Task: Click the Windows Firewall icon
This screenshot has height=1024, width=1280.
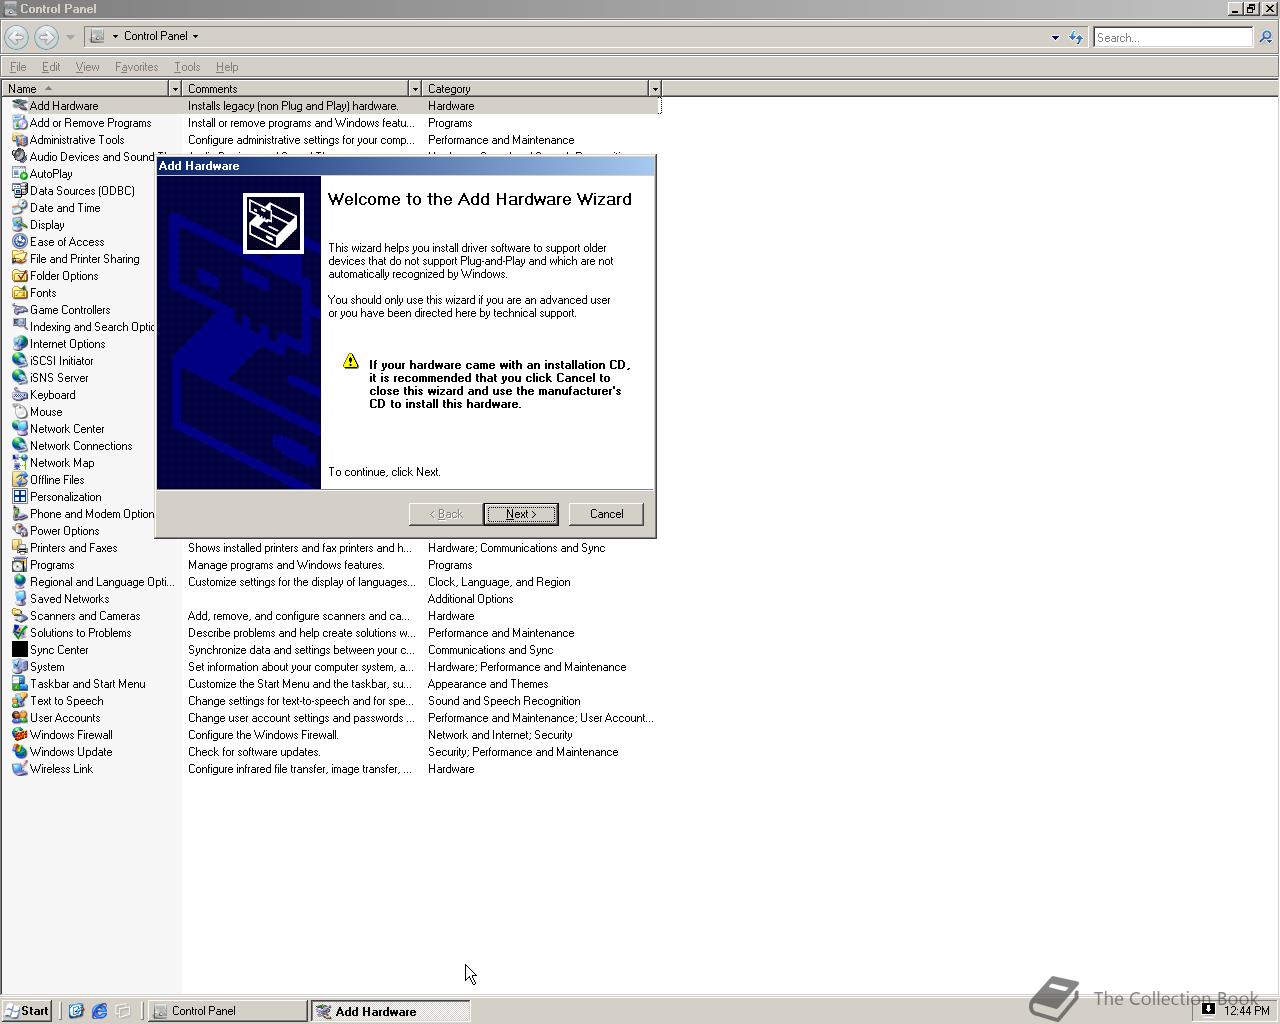Action: 19,735
